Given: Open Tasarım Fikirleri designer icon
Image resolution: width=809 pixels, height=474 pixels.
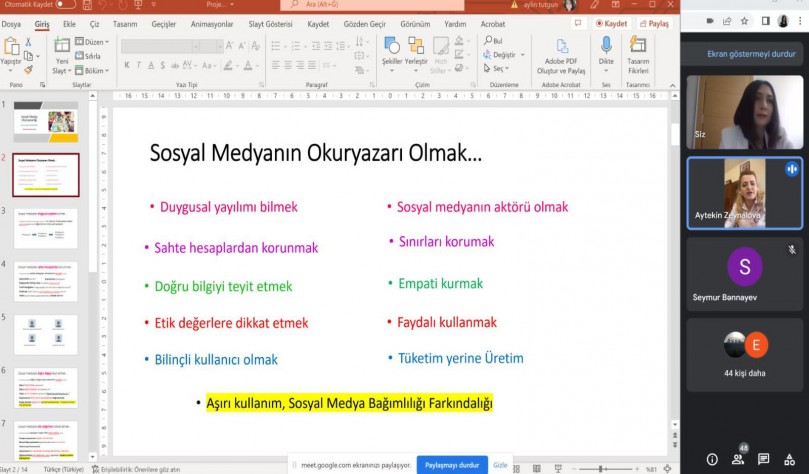Looking at the screenshot, I should click(638, 45).
